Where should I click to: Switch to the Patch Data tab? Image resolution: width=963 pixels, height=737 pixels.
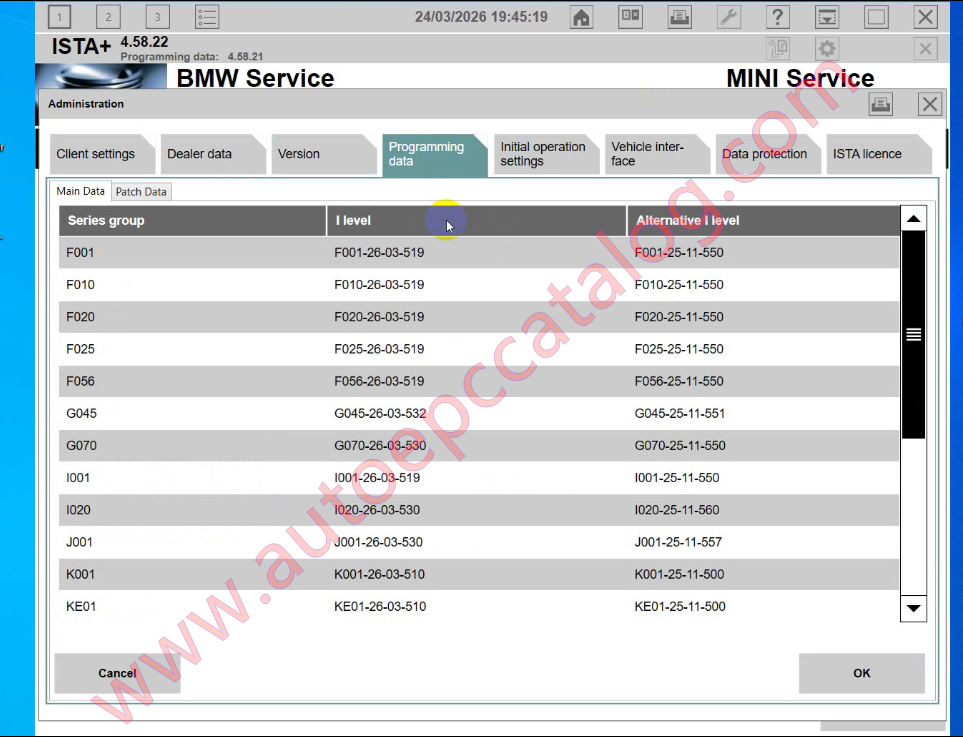[x=140, y=191]
